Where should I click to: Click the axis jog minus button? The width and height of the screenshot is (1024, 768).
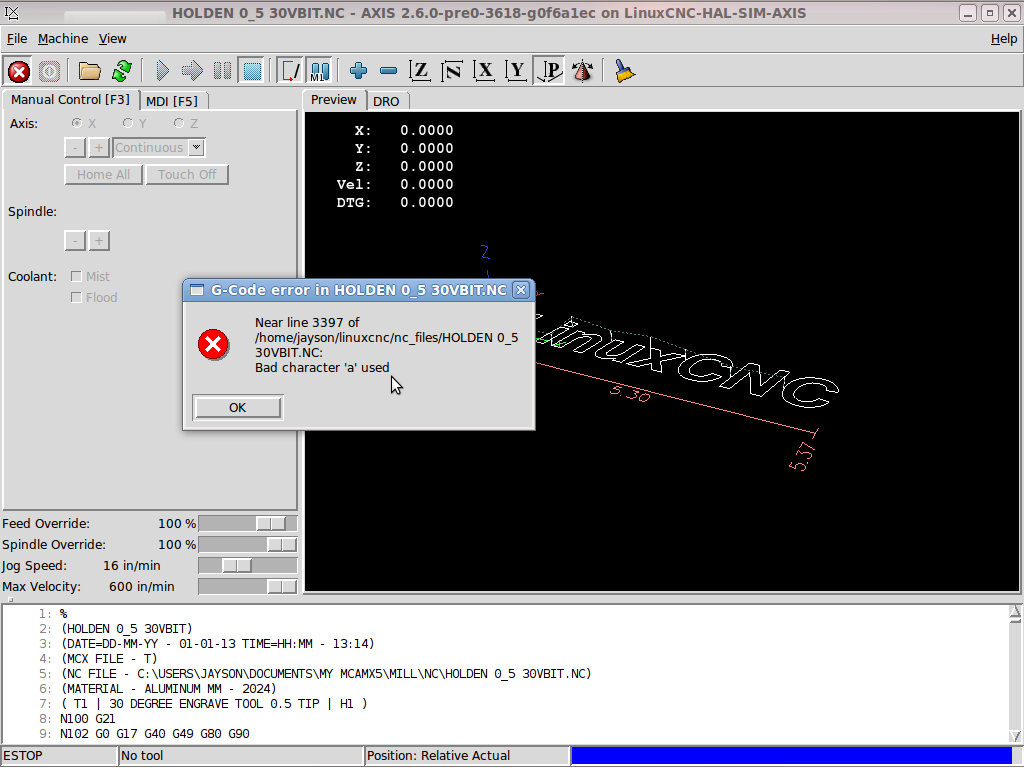(75, 148)
